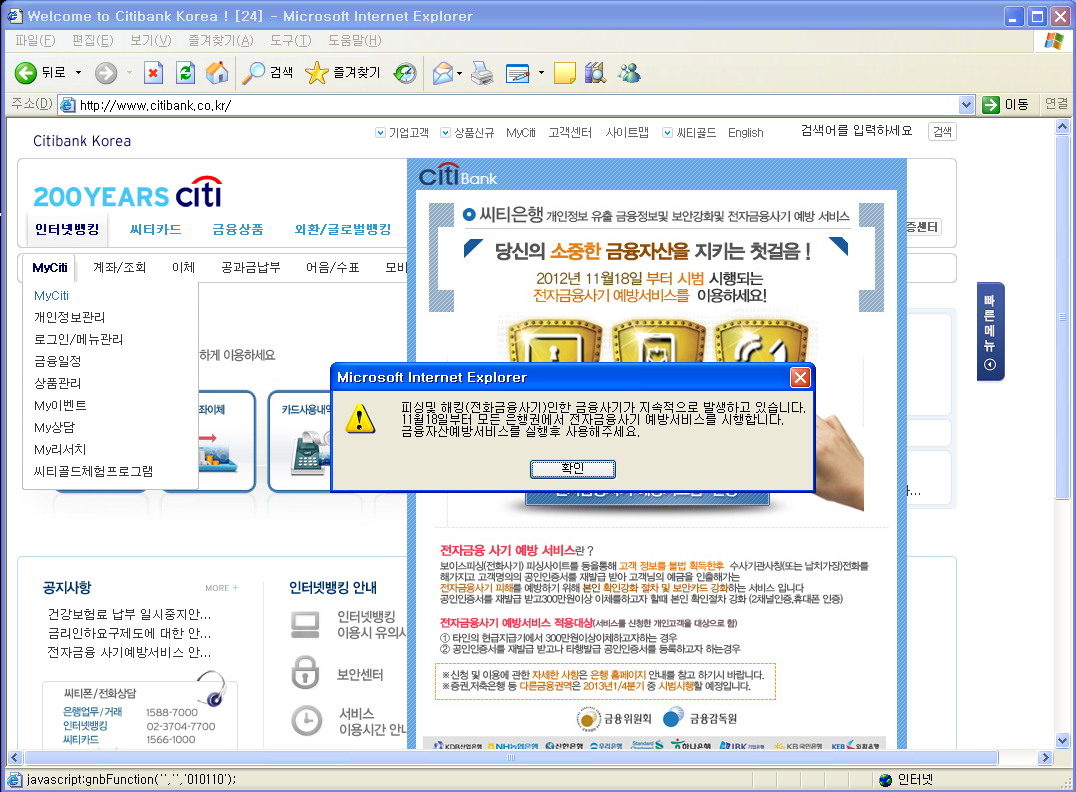The height and width of the screenshot is (792, 1076).
Task: Expand the 상품신규 dropdown
Action: tap(445, 132)
